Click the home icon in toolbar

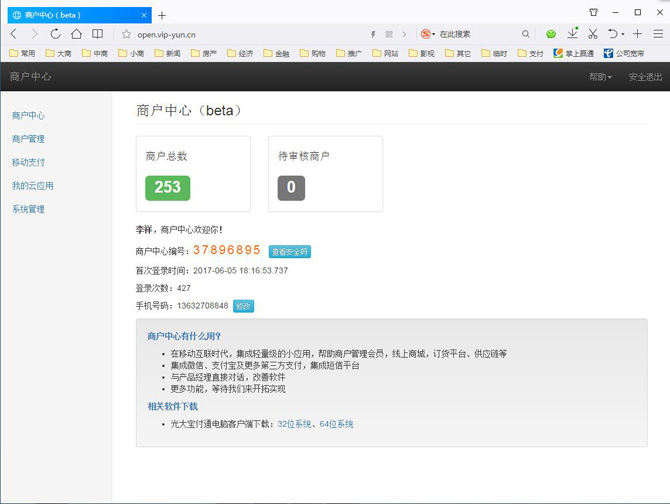click(x=76, y=34)
